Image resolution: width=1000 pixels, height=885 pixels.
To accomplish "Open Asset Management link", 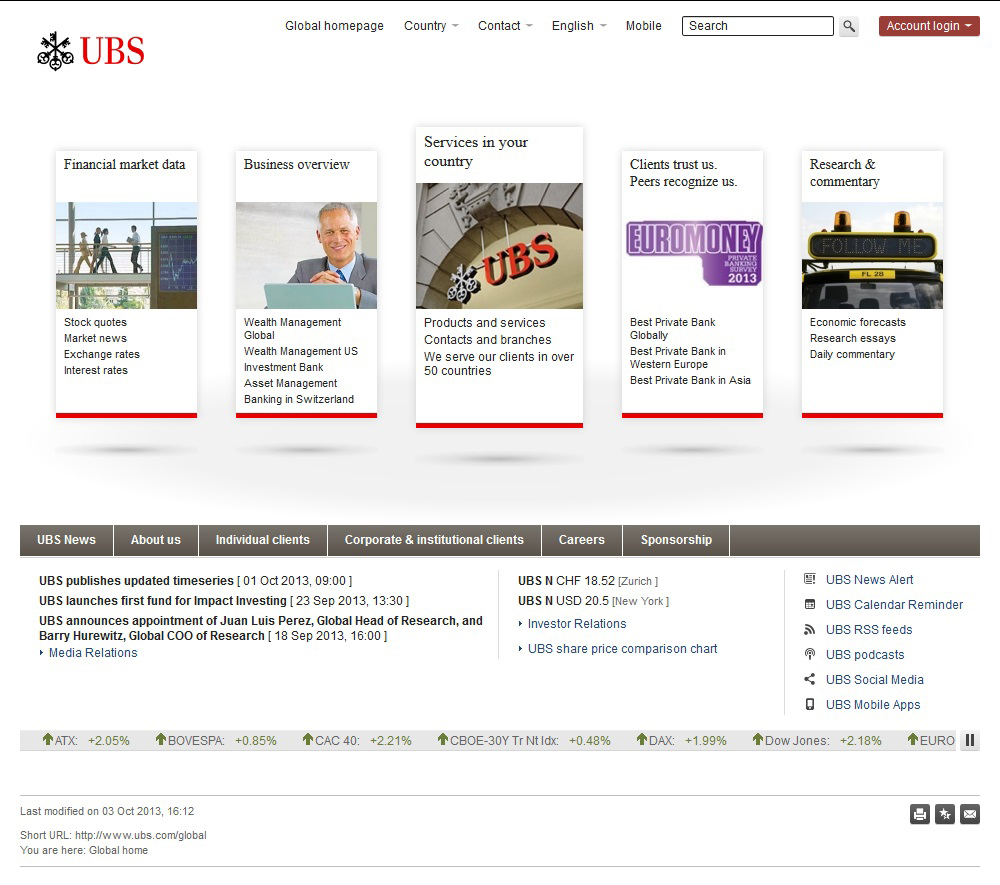I will pyautogui.click(x=290, y=383).
